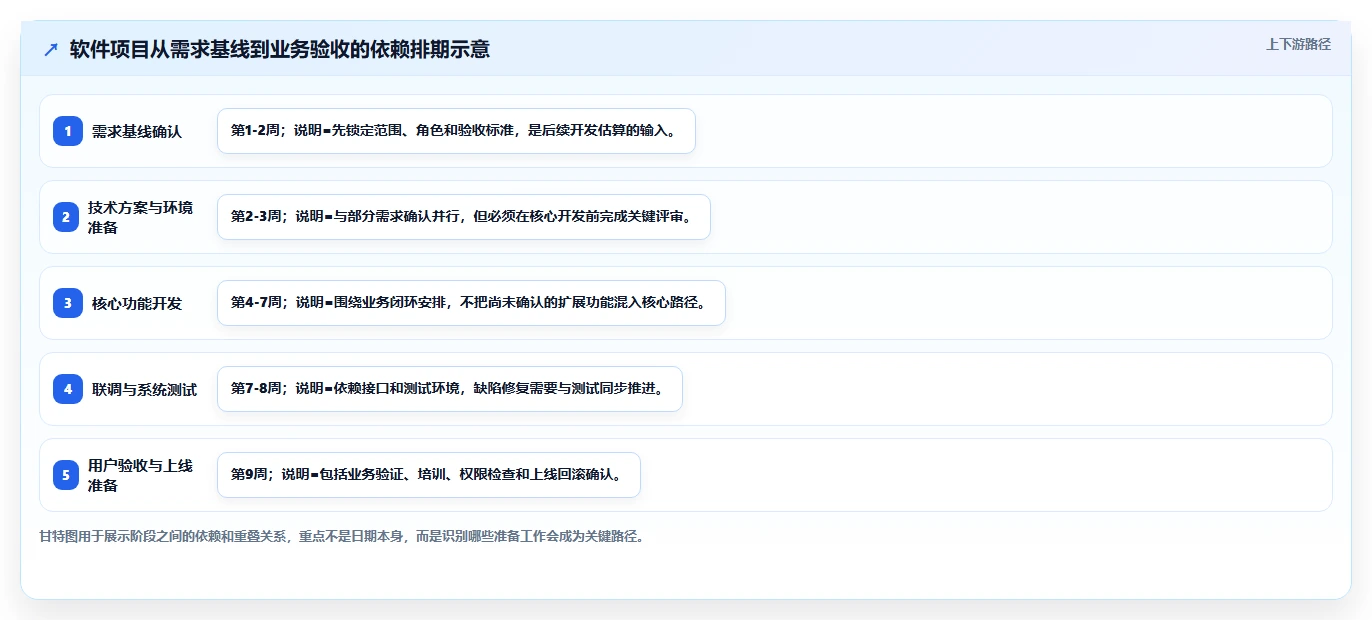This screenshot has width=1372, height=620.
Task: Open the 第9周 schedule bar
Action: pos(428,475)
